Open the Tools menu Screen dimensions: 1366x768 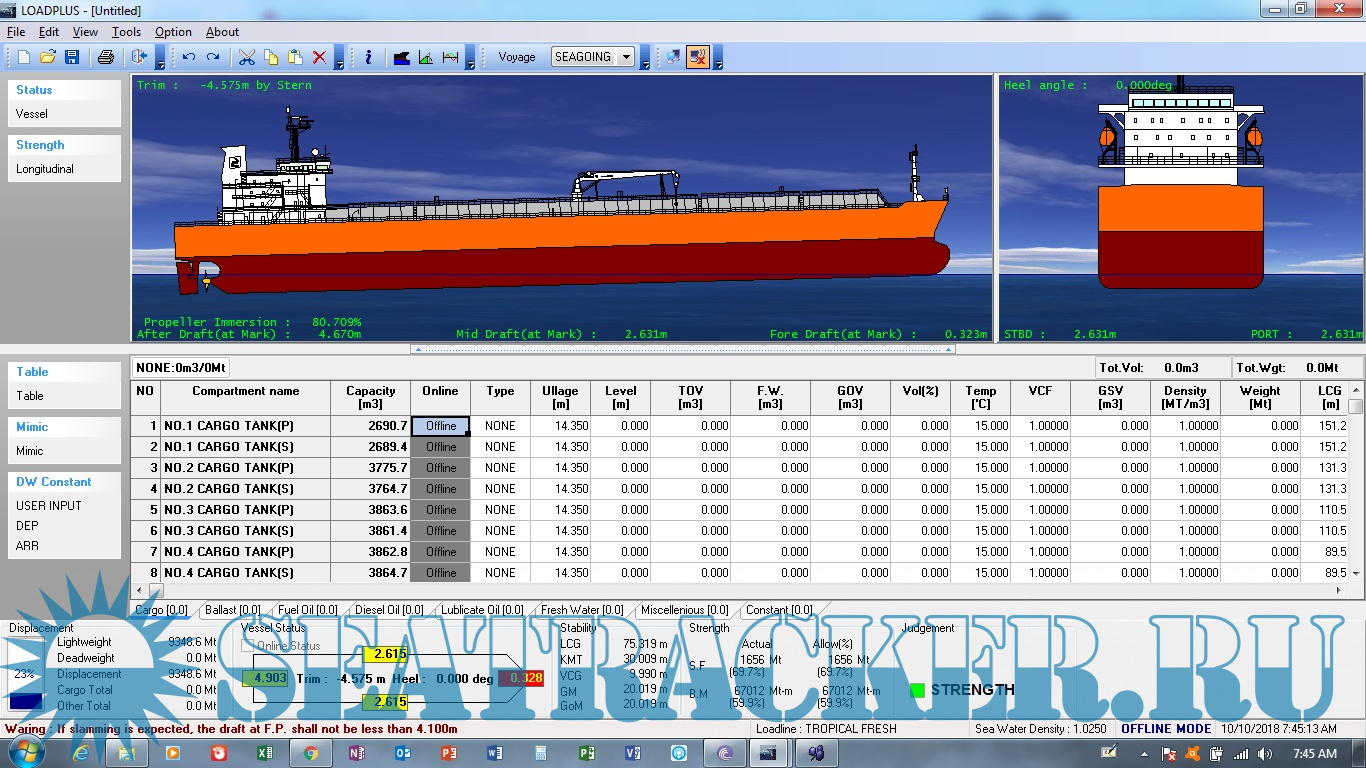(126, 32)
